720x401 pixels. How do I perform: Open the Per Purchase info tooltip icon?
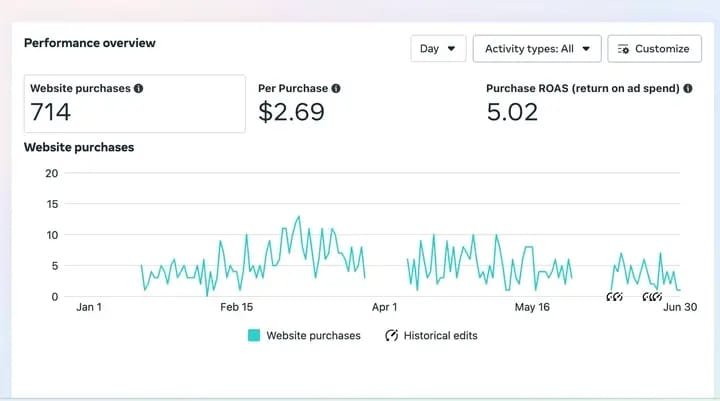336,88
